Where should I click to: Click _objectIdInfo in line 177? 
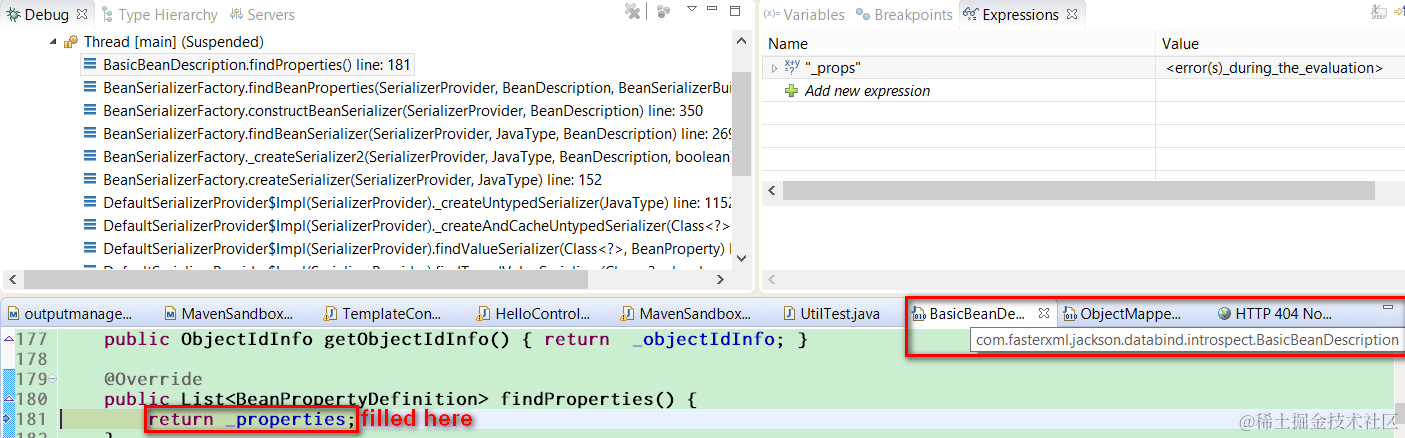coord(704,339)
